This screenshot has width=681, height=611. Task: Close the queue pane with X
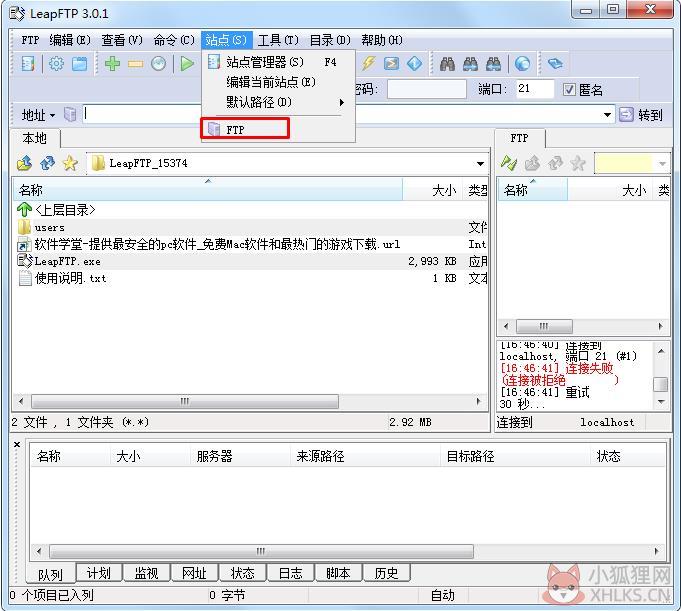point(17,445)
